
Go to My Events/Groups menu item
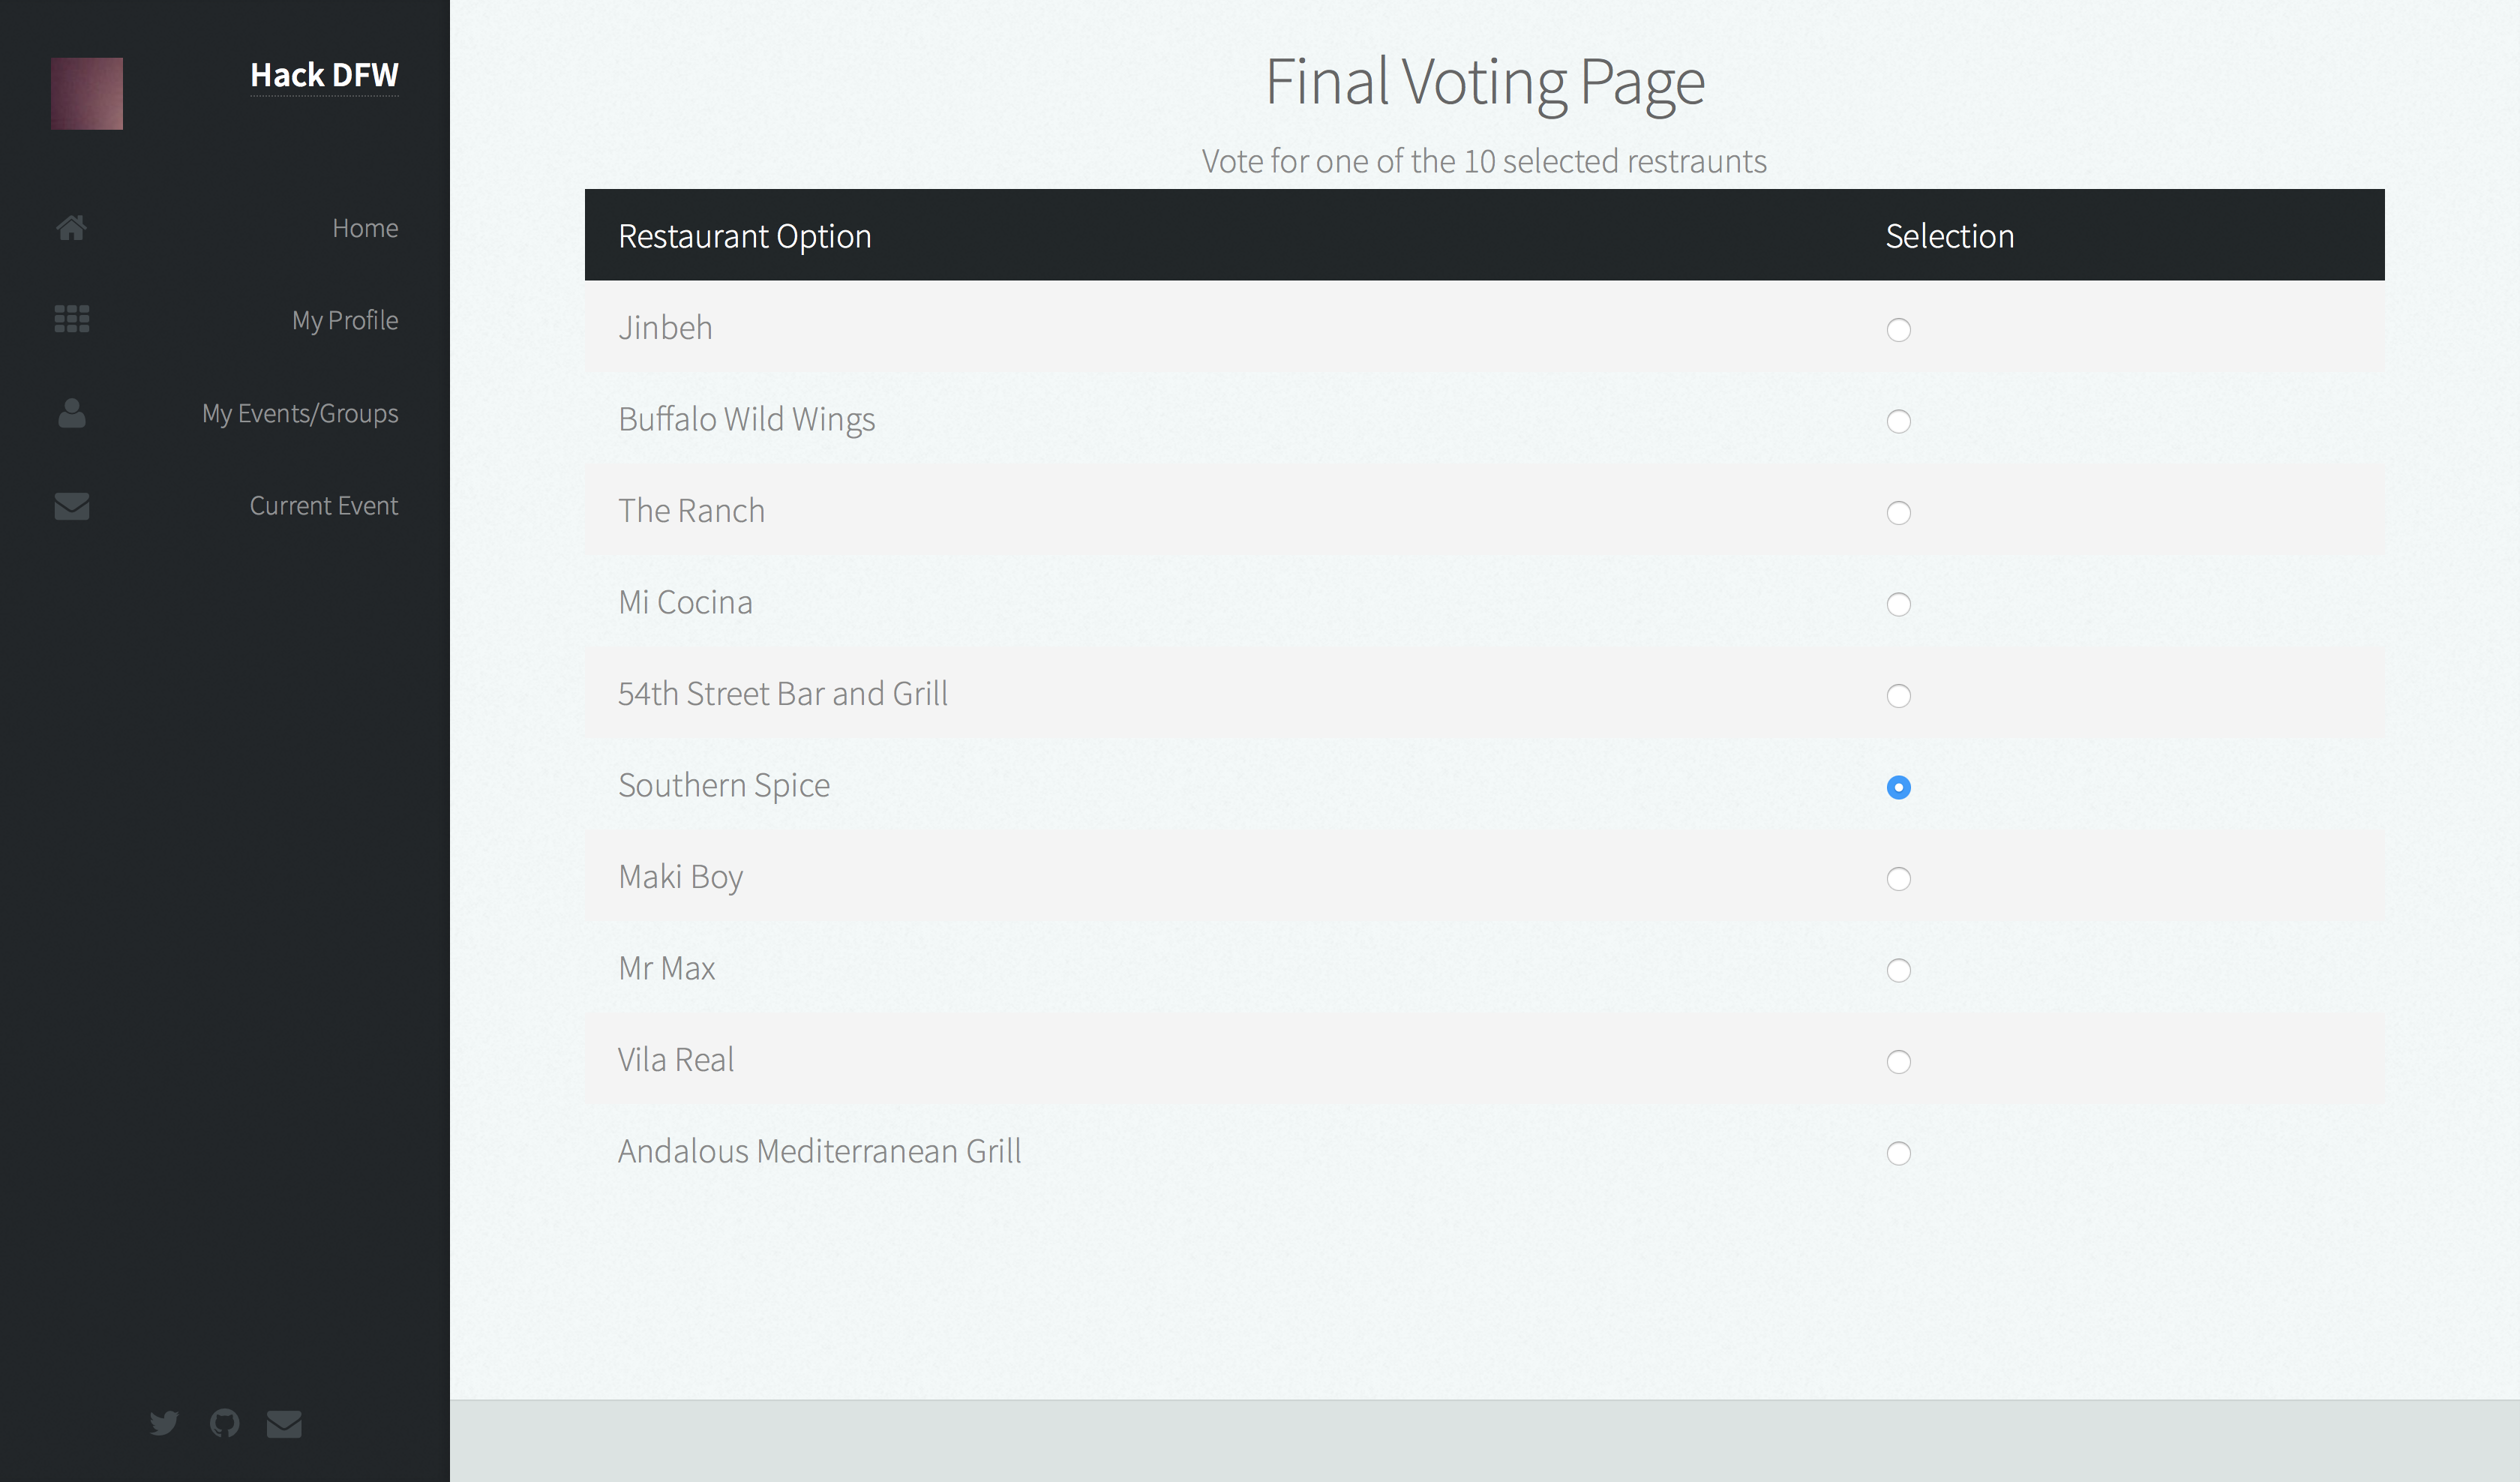pos(300,413)
